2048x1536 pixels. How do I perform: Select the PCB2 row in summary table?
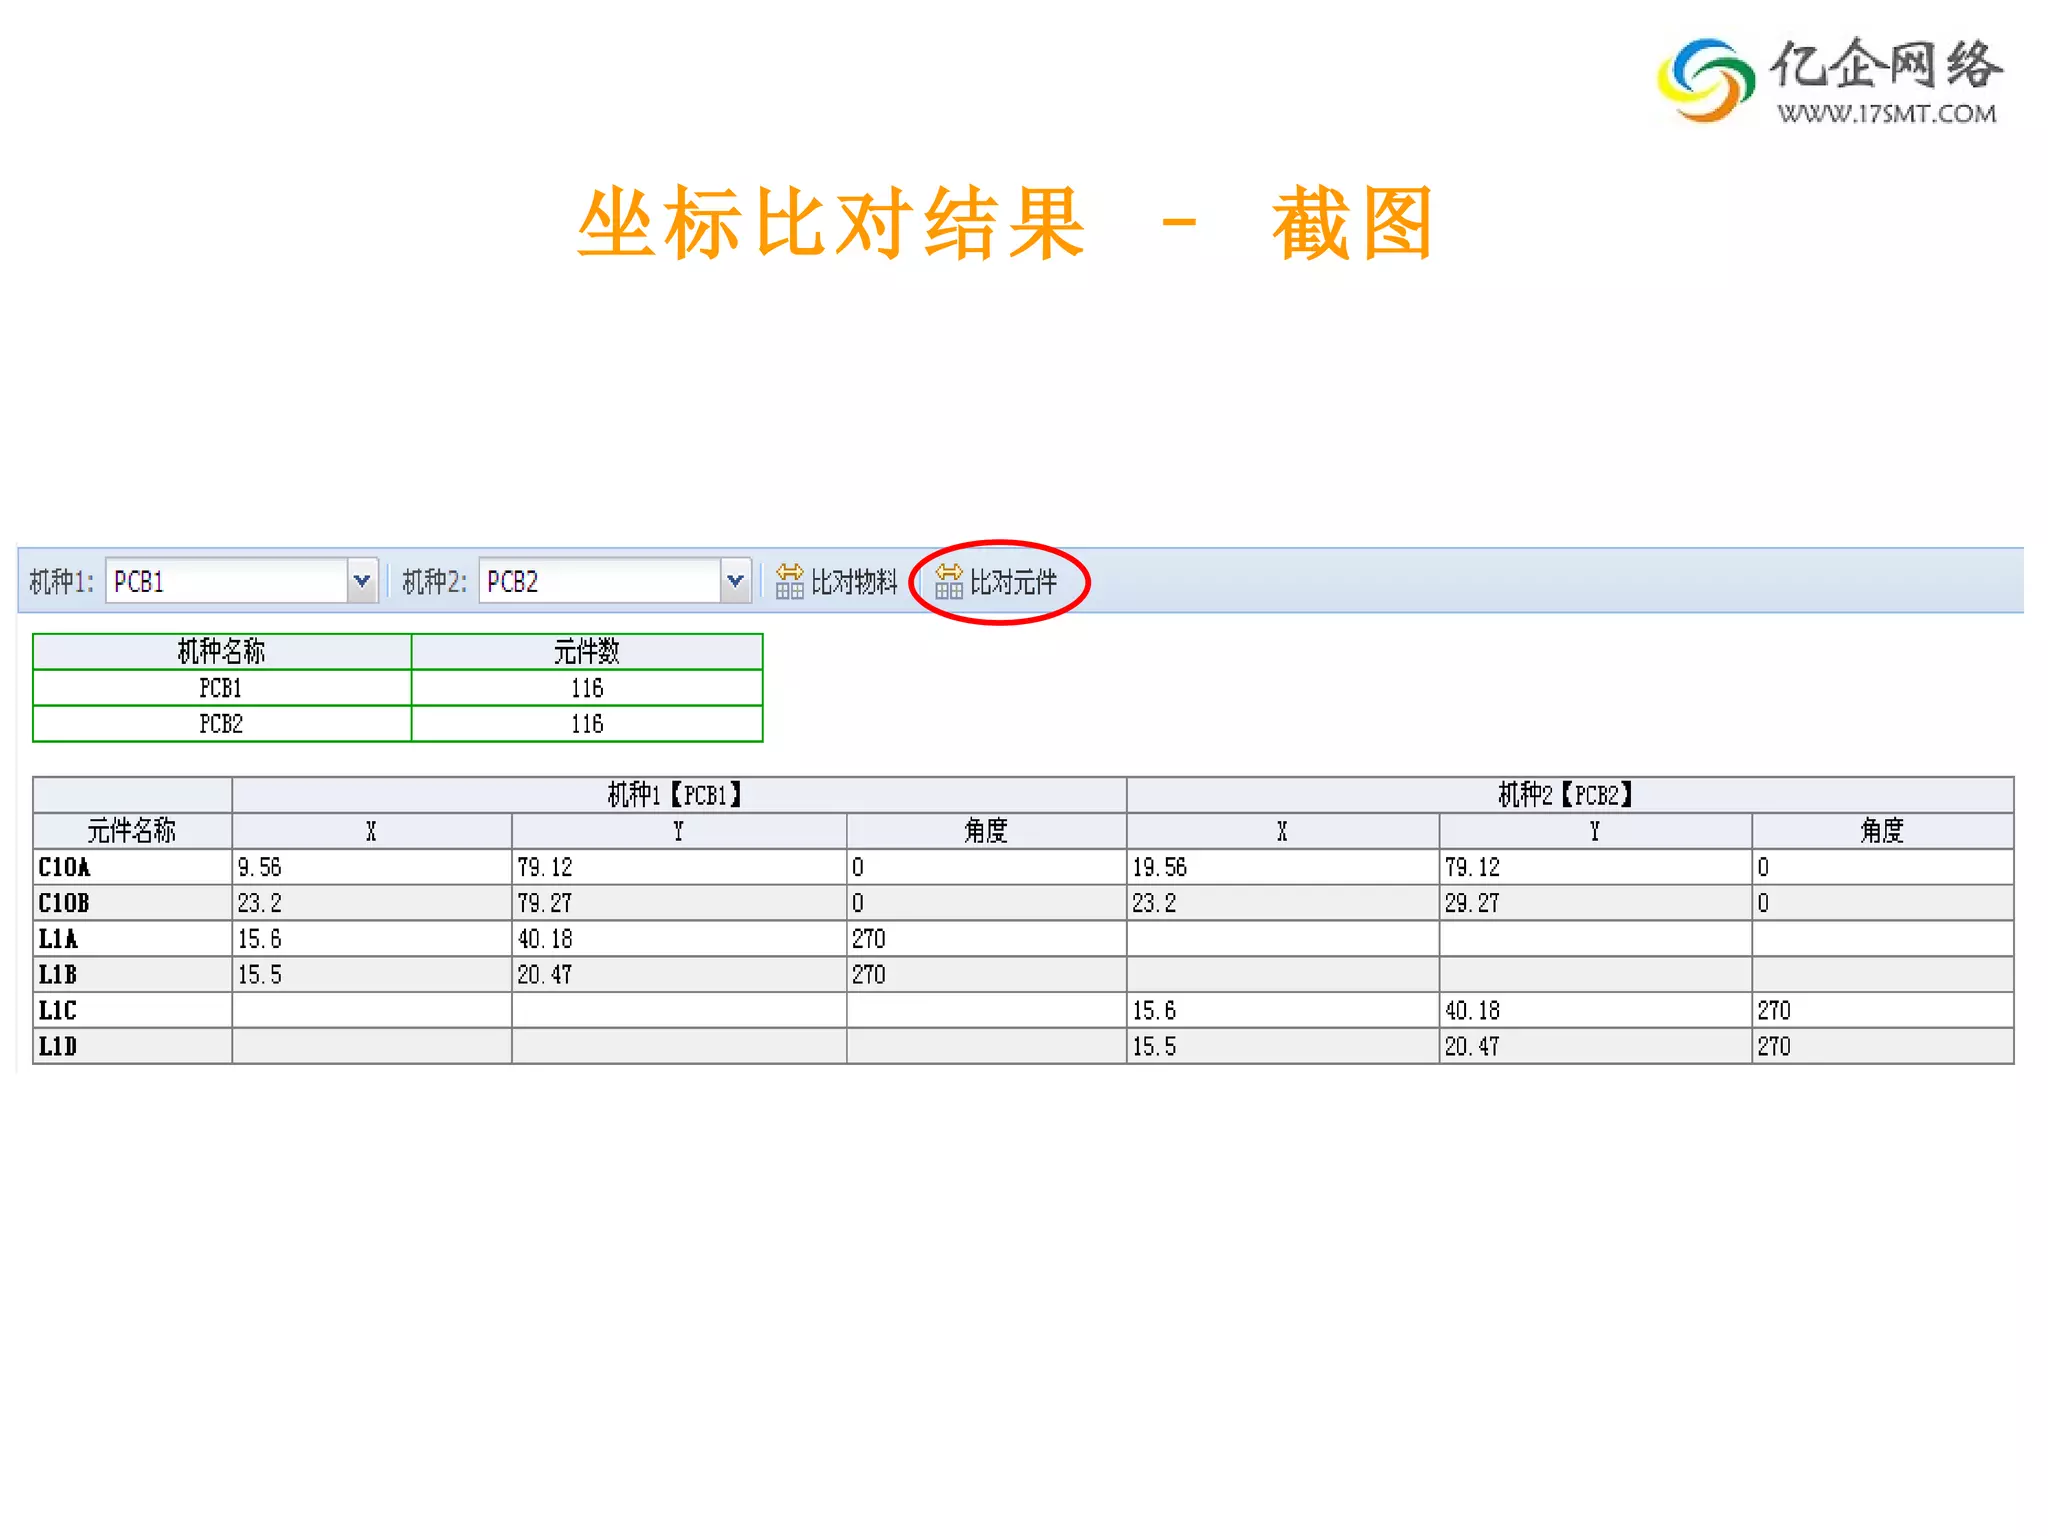point(398,724)
